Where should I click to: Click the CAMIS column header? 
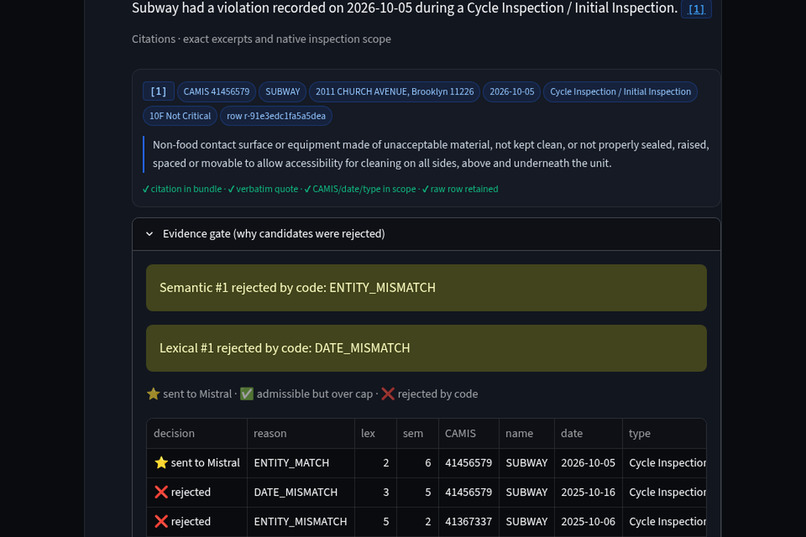click(x=468, y=434)
